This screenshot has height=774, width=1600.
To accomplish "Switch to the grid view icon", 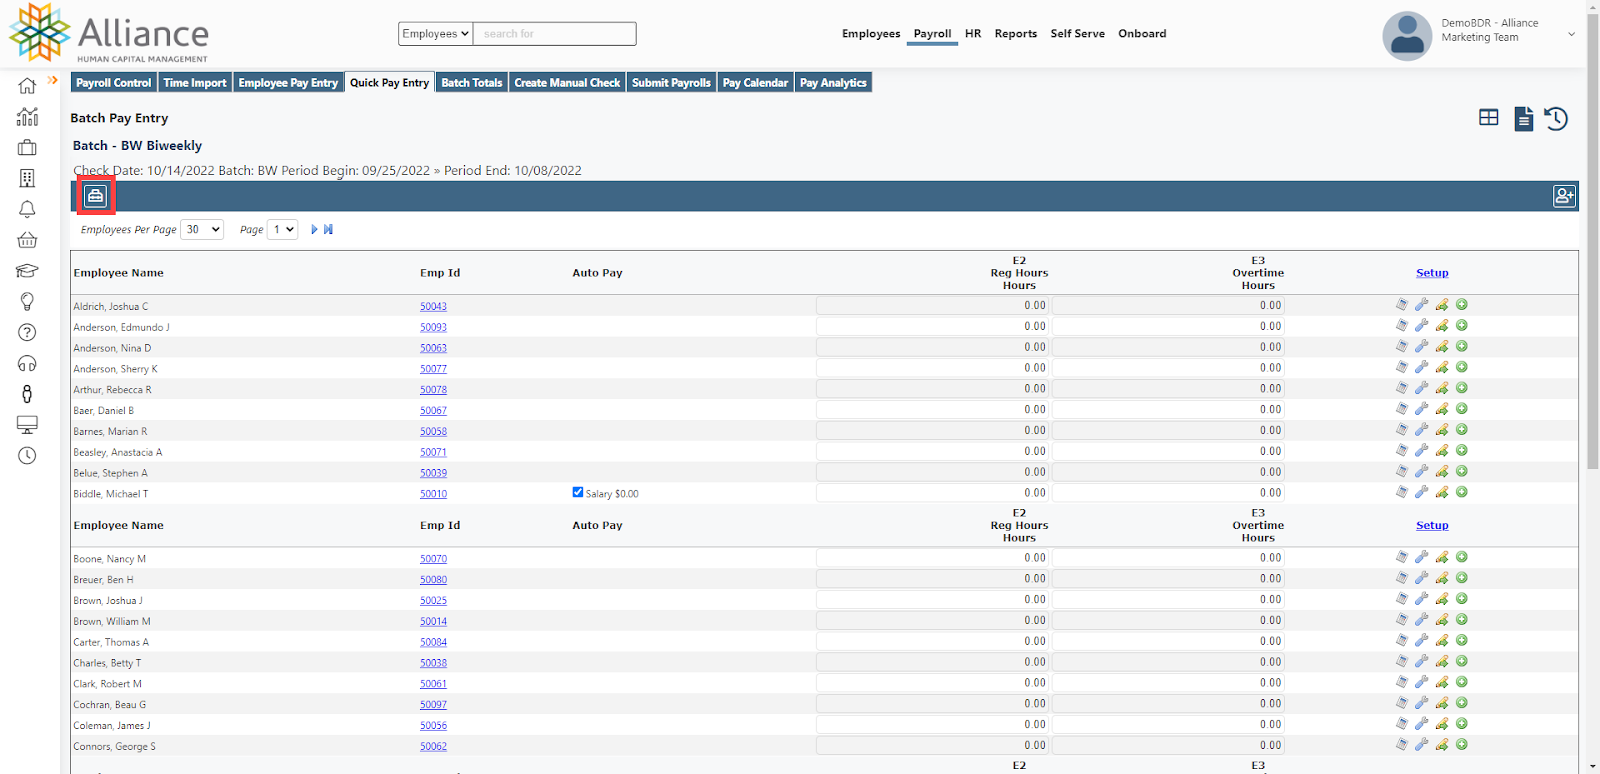I will (x=1489, y=118).
